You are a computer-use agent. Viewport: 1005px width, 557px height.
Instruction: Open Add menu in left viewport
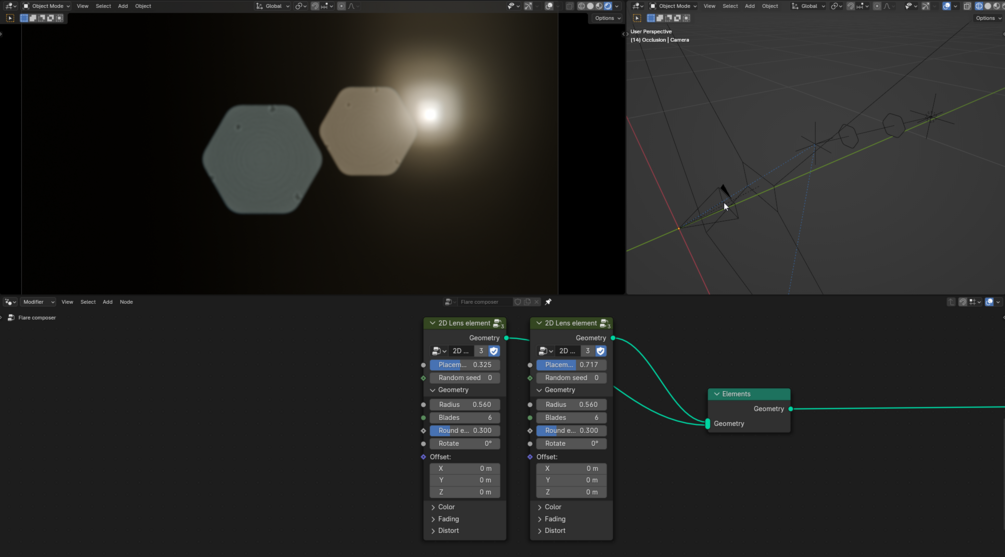pyautogui.click(x=122, y=6)
